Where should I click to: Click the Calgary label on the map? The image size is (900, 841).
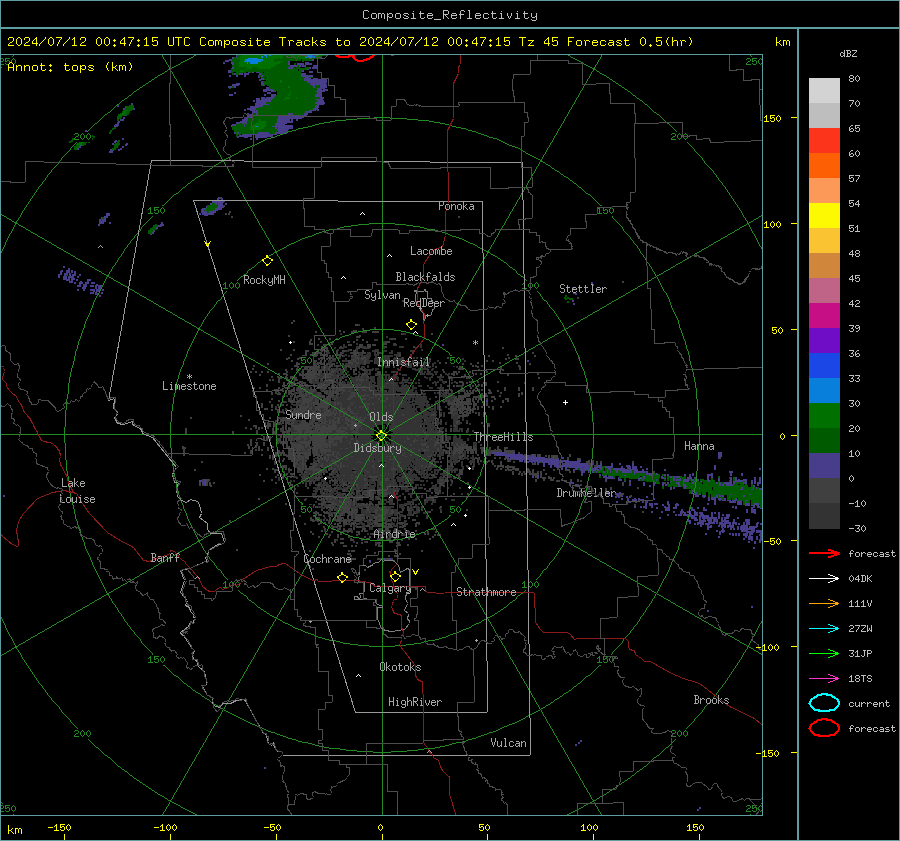[390, 588]
